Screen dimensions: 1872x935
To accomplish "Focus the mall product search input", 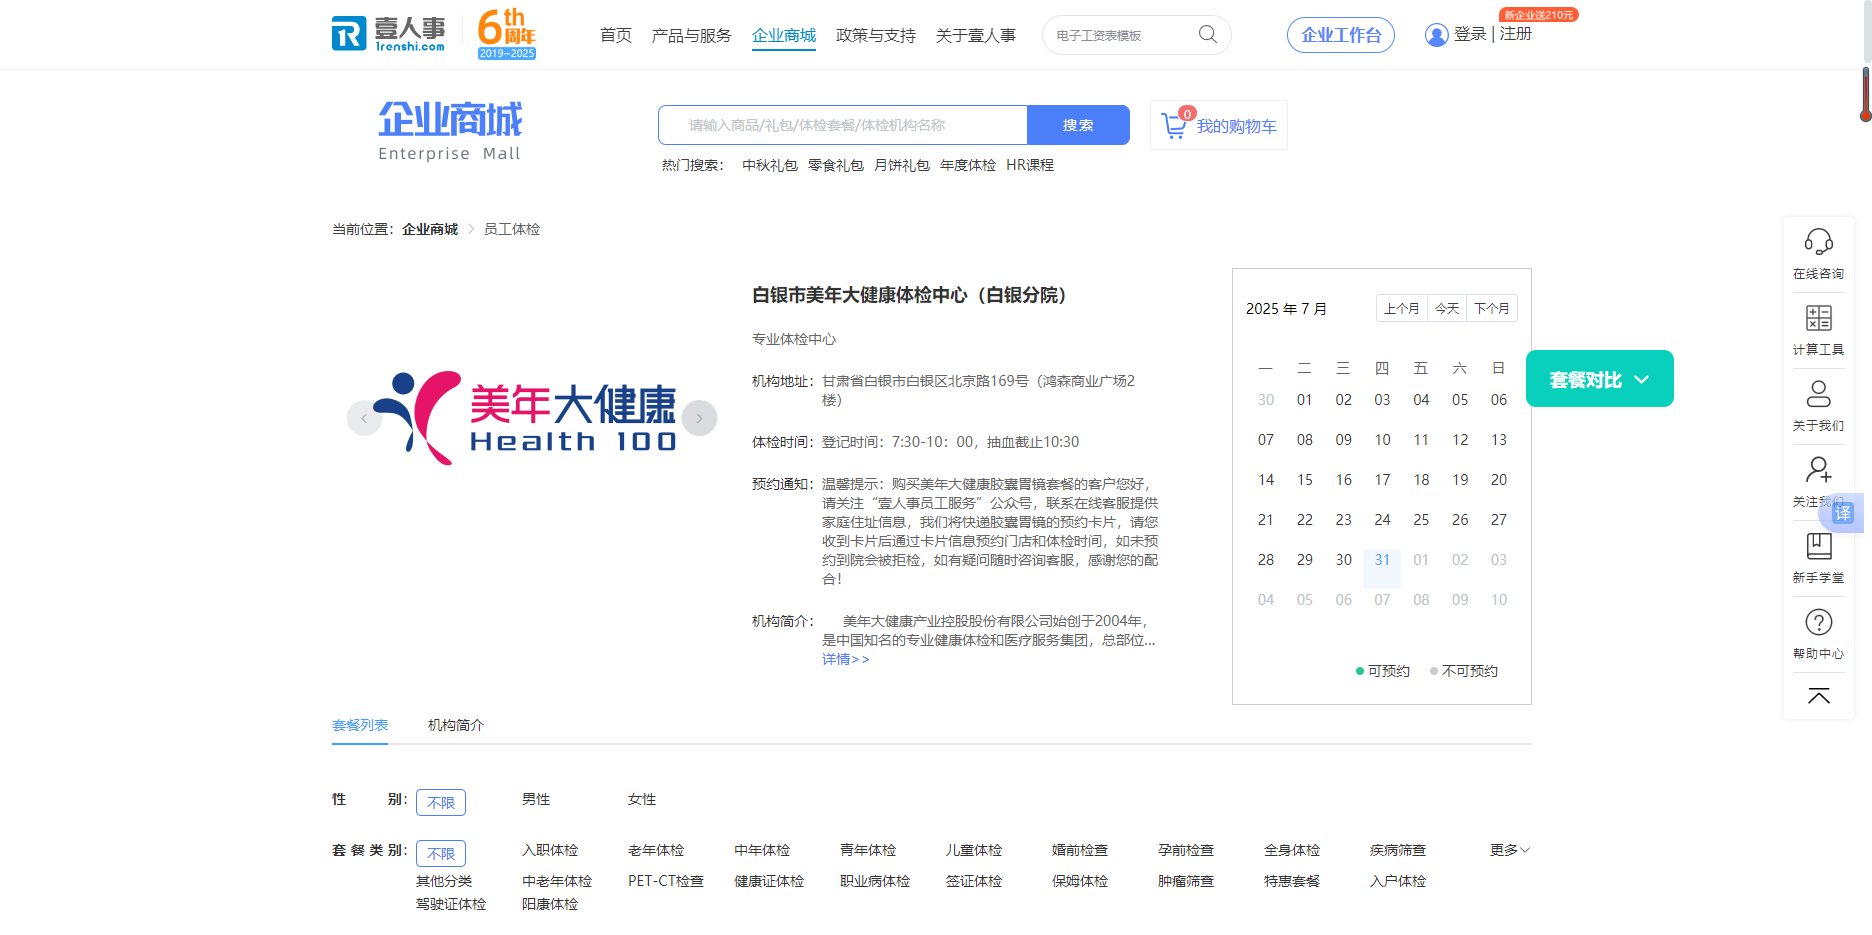I will pos(843,125).
